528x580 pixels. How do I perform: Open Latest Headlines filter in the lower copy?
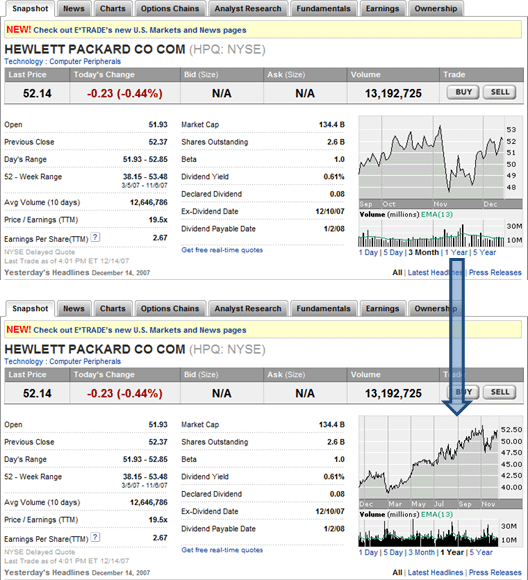435,573
